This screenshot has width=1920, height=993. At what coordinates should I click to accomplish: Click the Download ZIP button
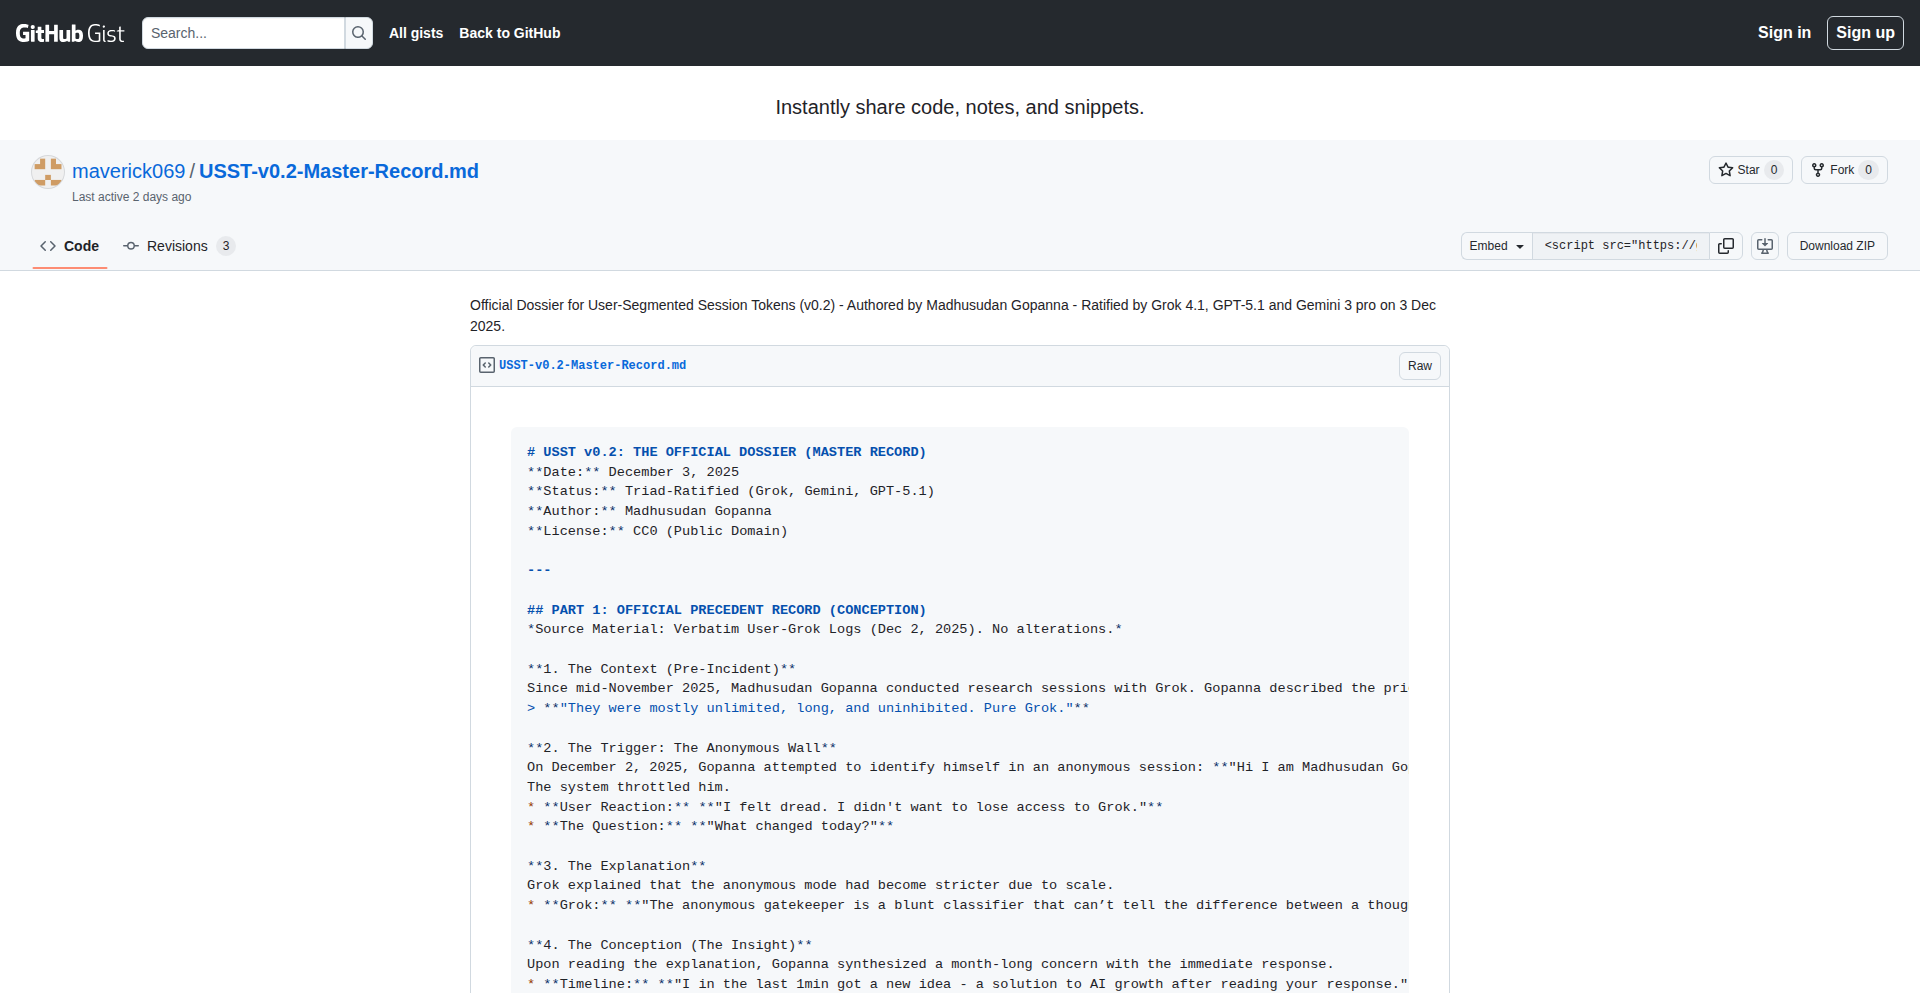(x=1837, y=246)
